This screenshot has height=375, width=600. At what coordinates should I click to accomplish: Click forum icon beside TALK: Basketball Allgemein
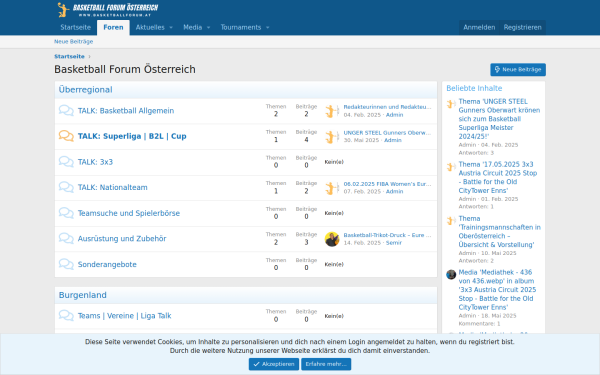click(66, 111)
